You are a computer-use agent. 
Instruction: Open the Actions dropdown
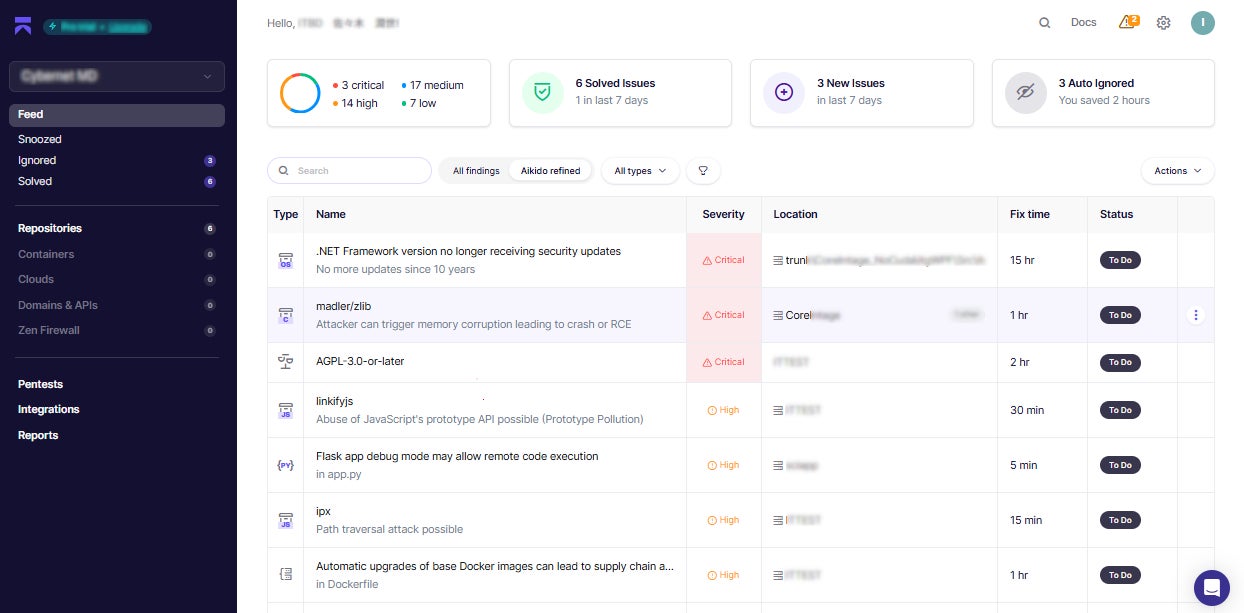pyautogui.click(x=1177, y=171)
